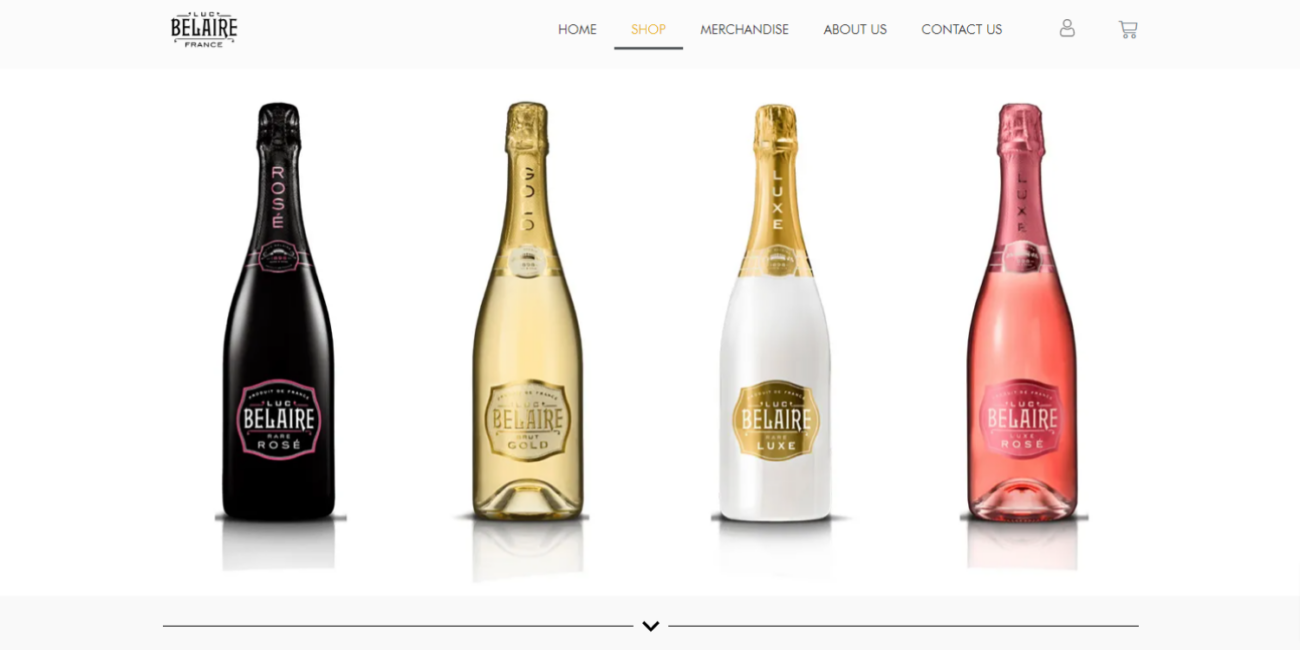Go to the HOME menu item
Viewport: 1300px width, 650px height.
577,29
